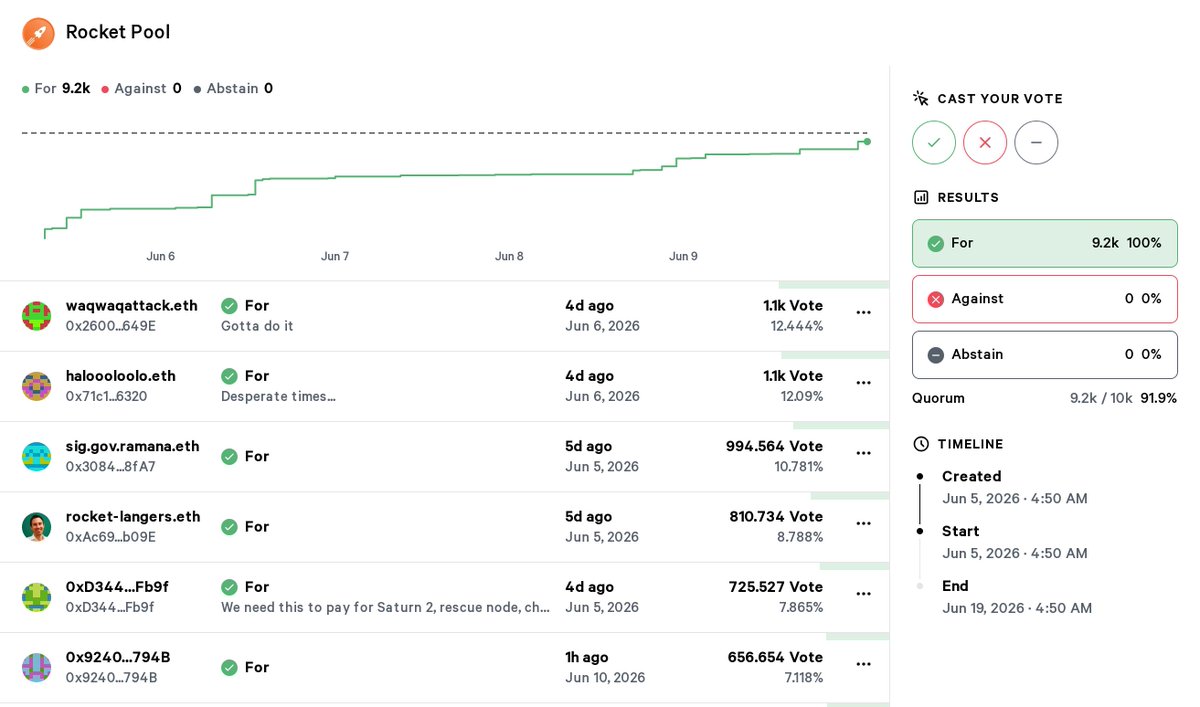Click the green For checkmark in halooloolo.eth row
Screen dimensions: 1200x707
coord(229,376)
